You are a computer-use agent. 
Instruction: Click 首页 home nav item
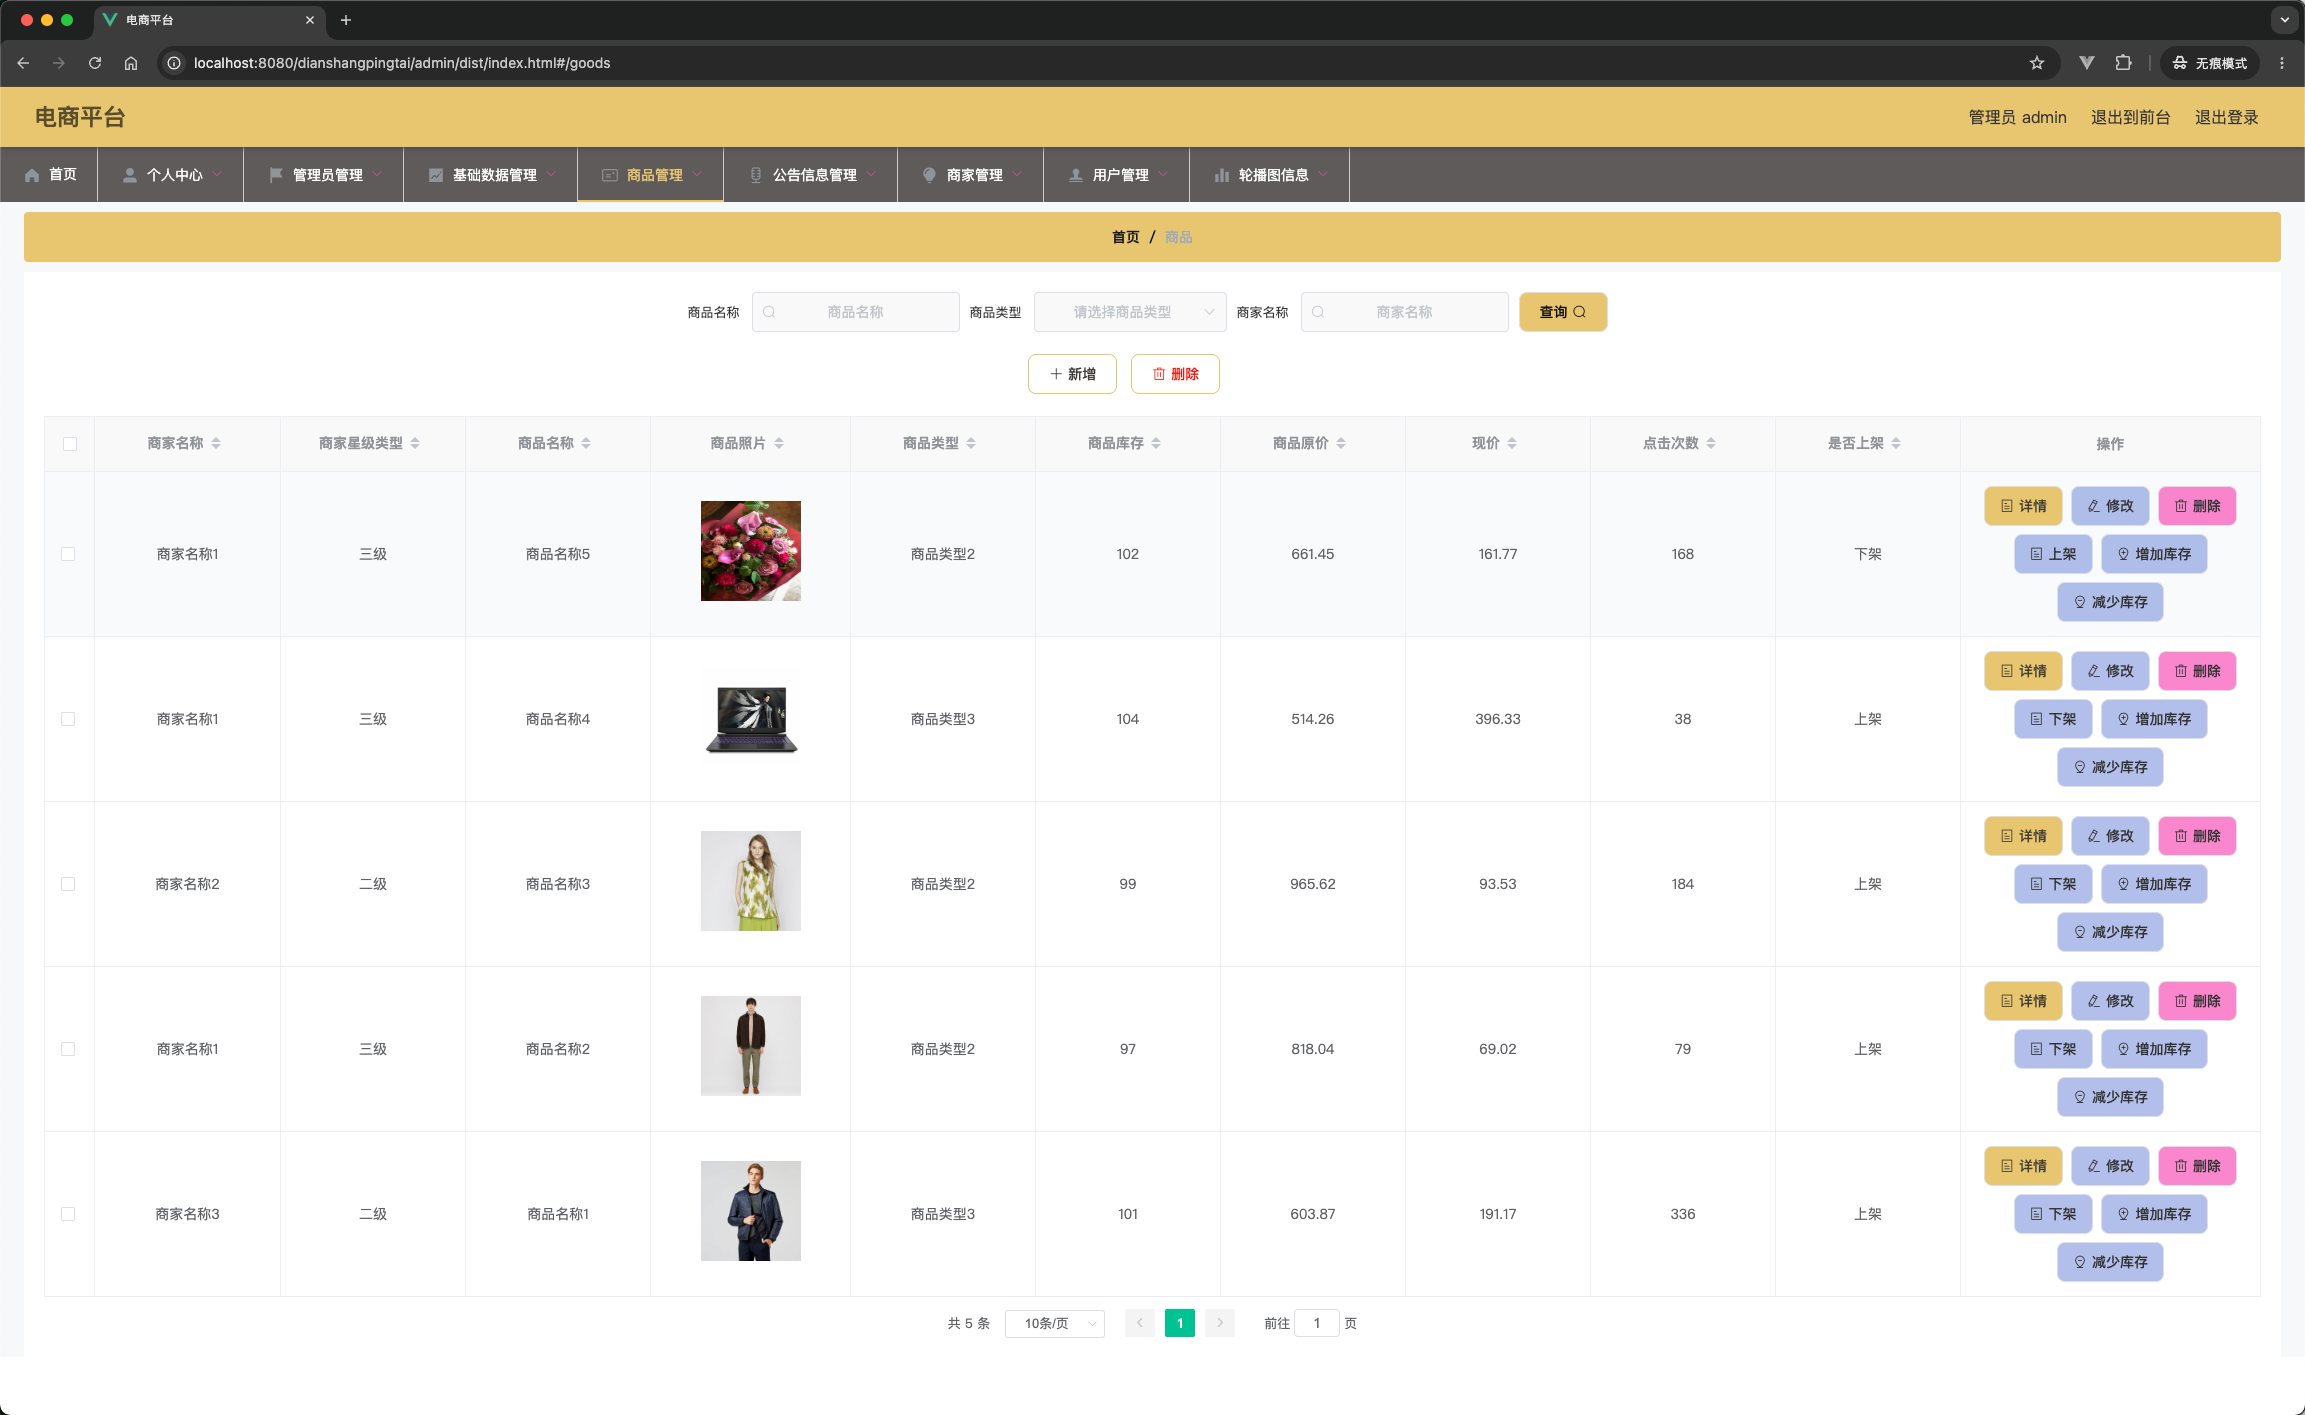[50, 175]
